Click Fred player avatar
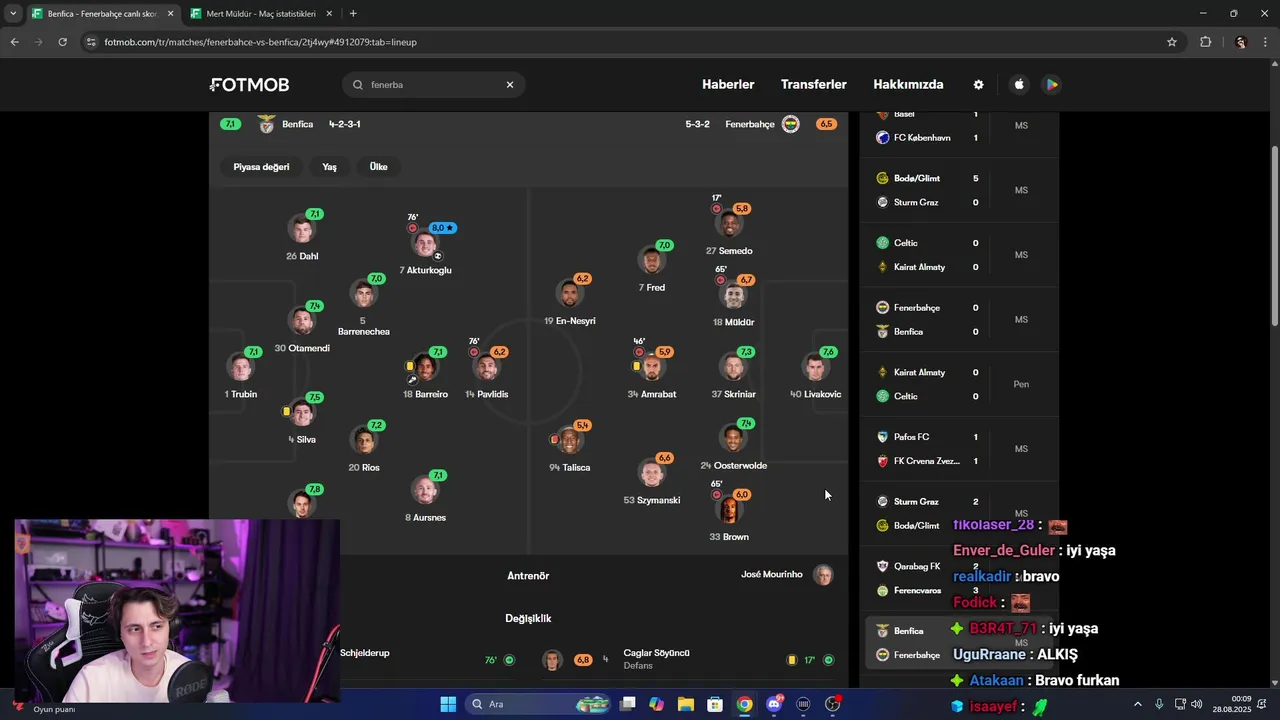This screenshot has width=1280, height=720. click(651, 261)
